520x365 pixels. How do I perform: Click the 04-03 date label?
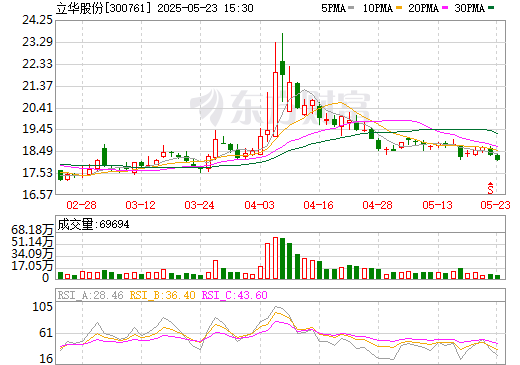click(x=259, y=205)
